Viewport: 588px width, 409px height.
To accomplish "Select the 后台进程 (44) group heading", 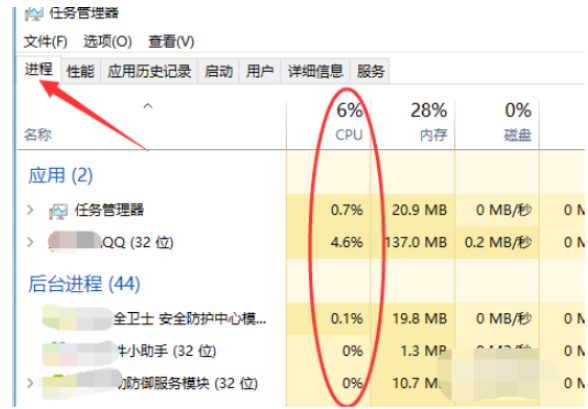I will click(84, 284).
